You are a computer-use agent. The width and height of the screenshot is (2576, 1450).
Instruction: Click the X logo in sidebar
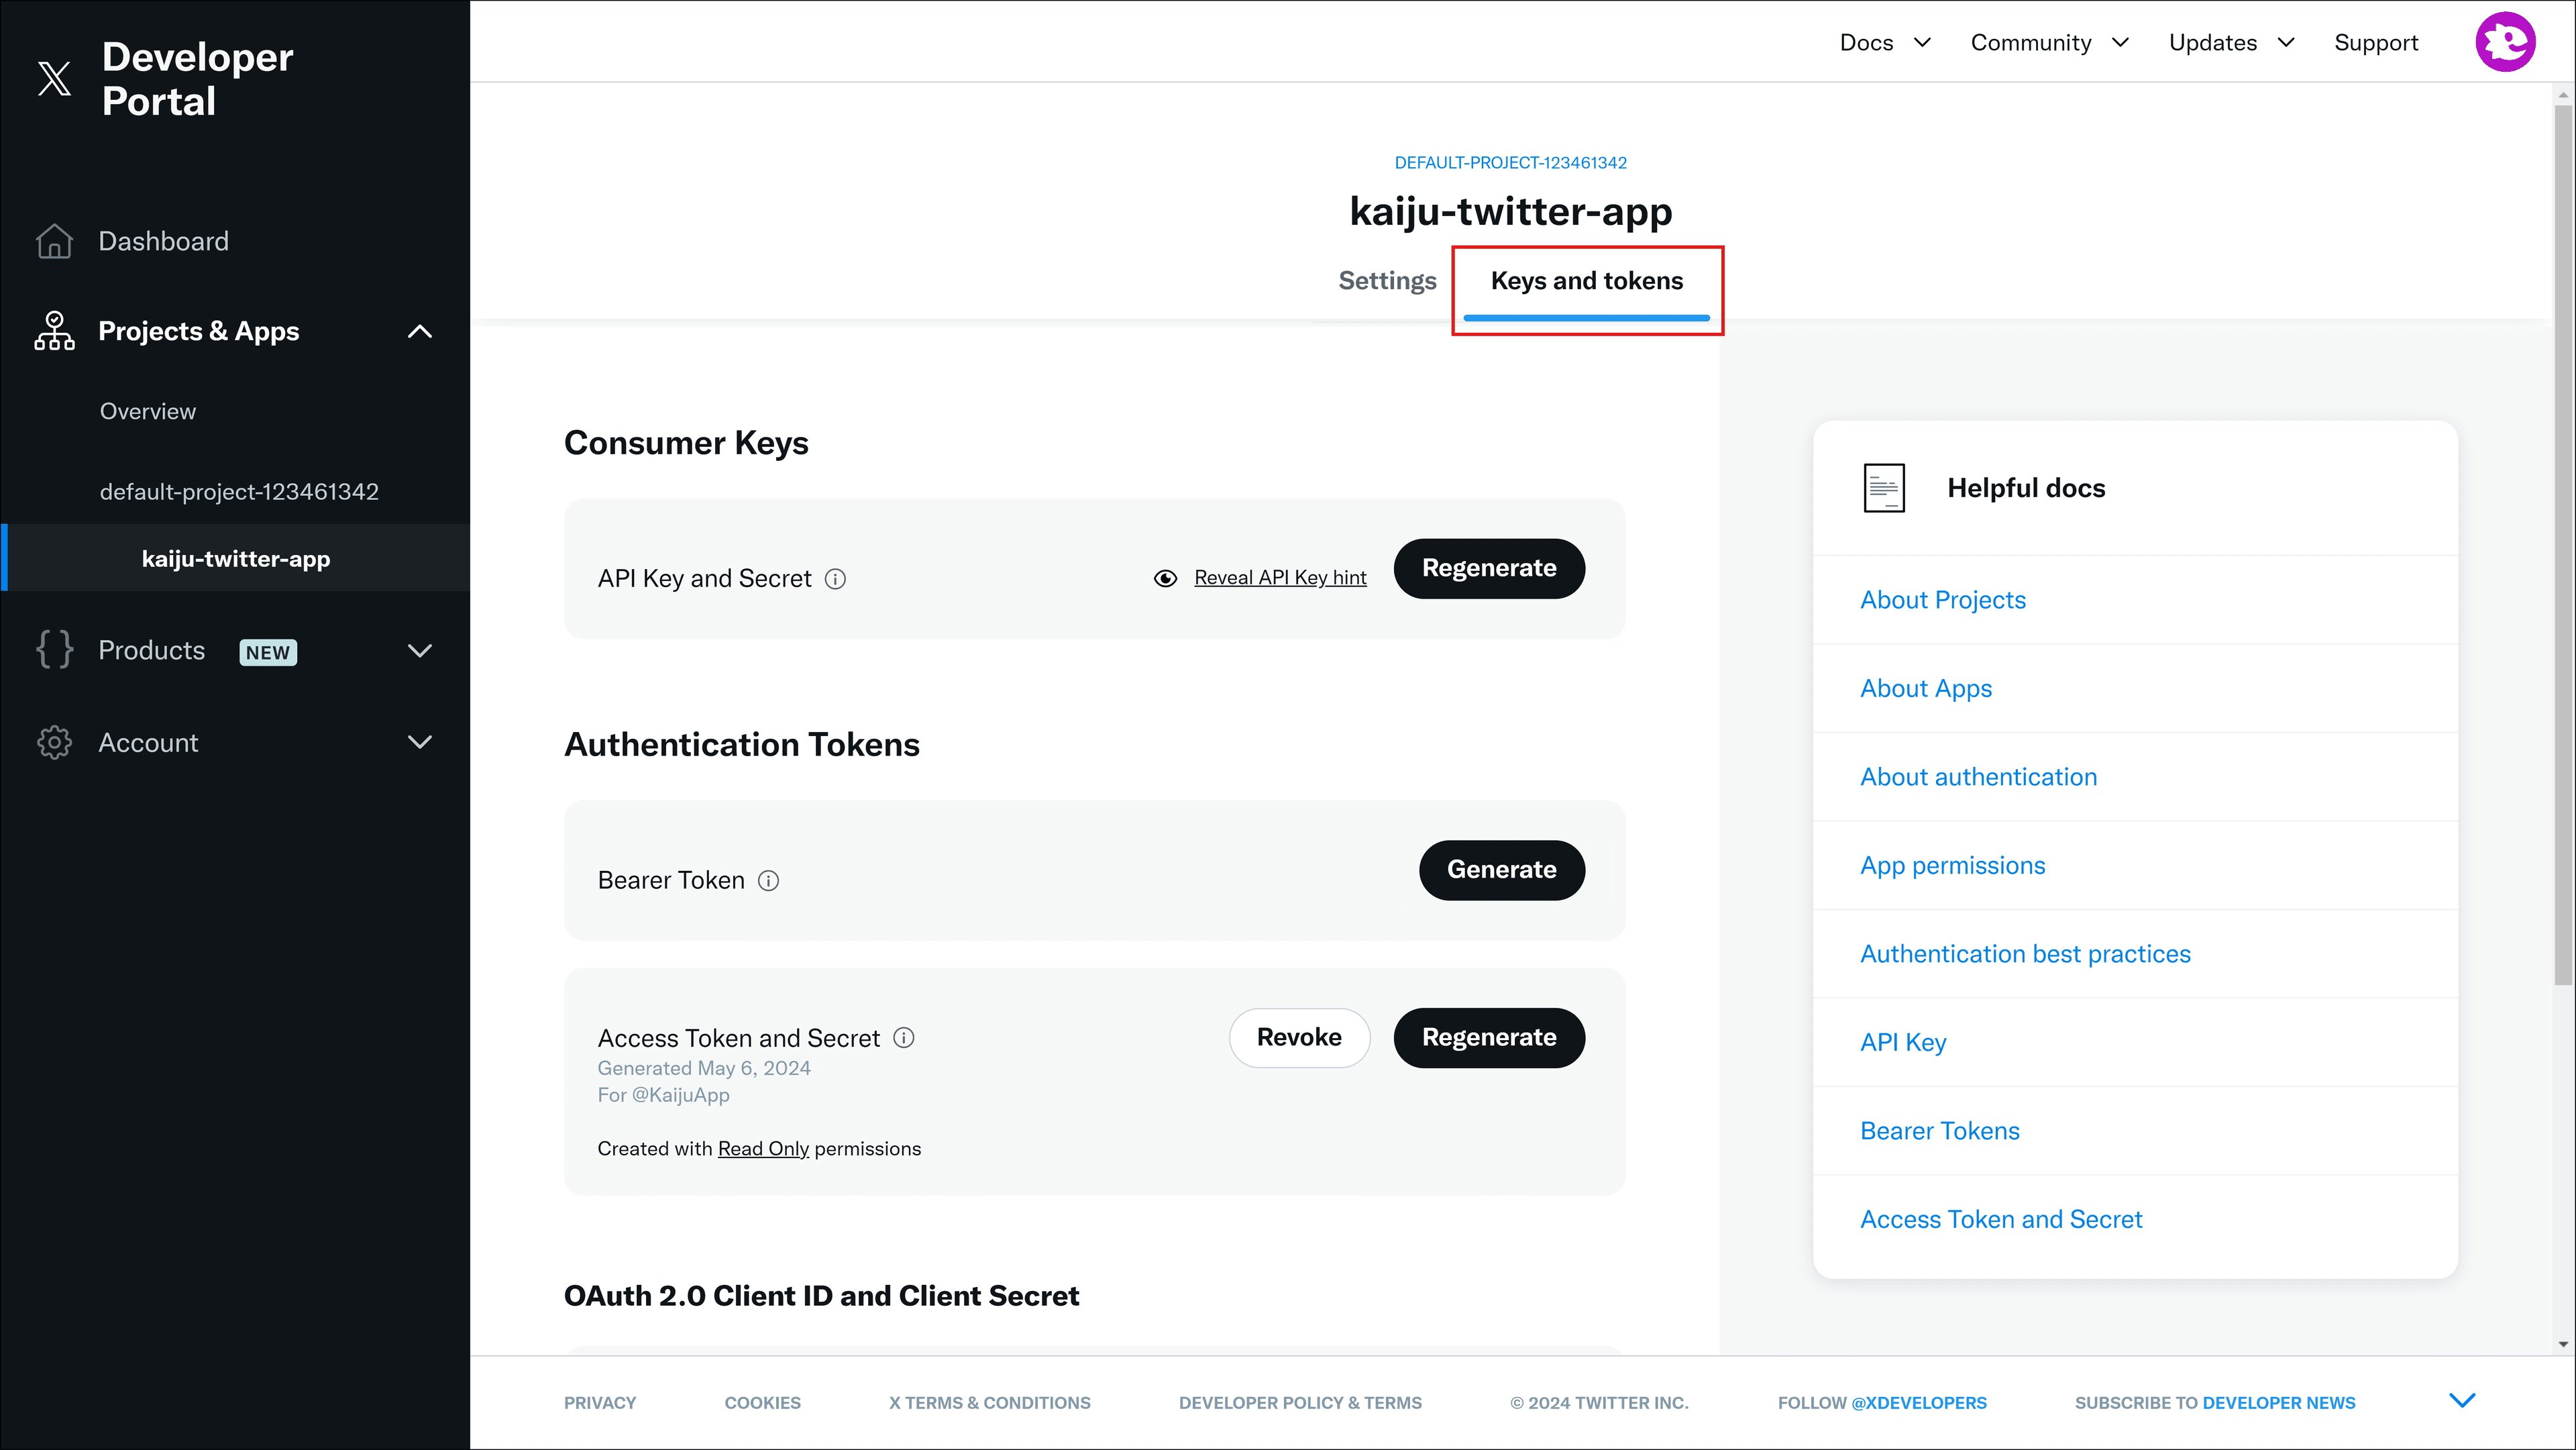tap(54, 78)
